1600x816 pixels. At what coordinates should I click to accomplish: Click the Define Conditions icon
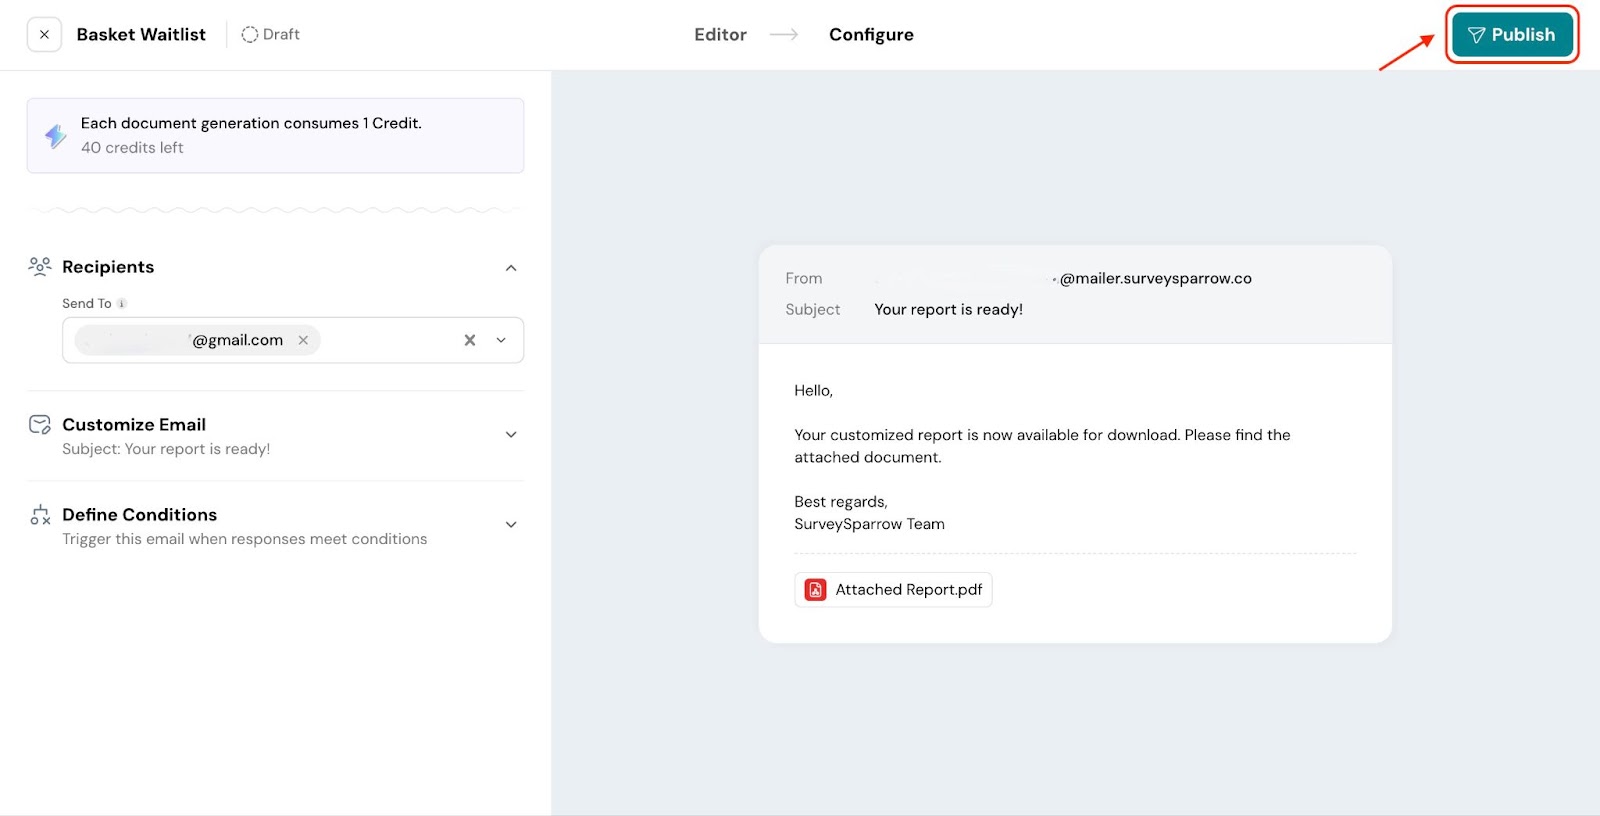[x=40, y=515]
